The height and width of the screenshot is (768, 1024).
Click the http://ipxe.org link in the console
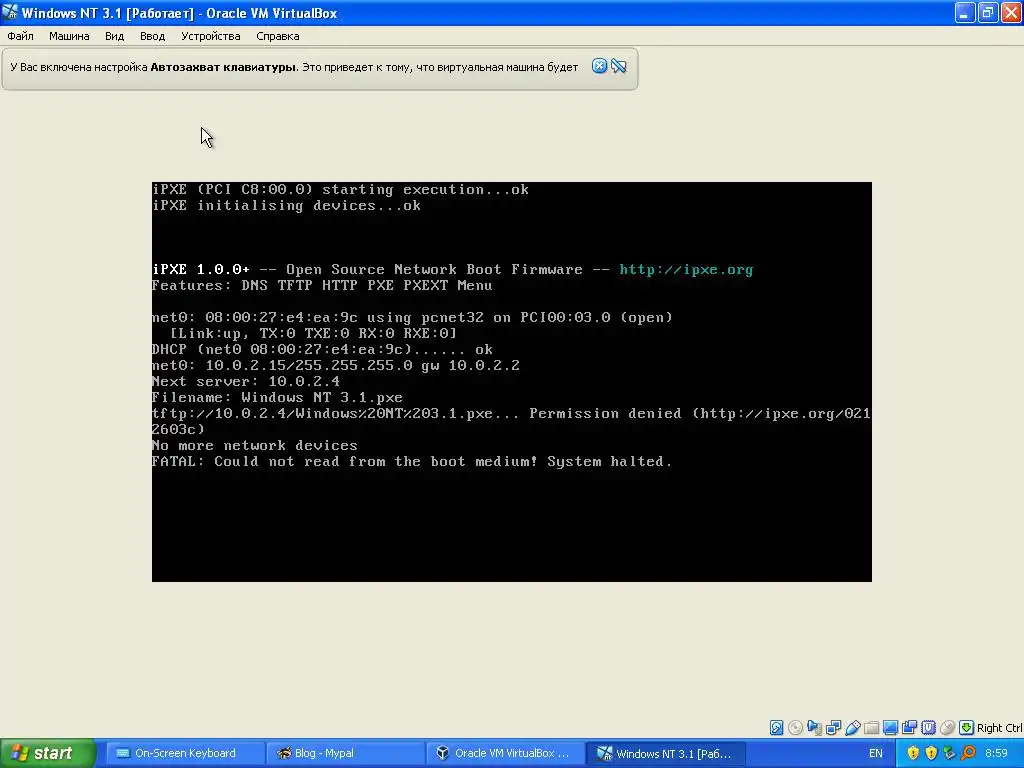tap(686, 269)
